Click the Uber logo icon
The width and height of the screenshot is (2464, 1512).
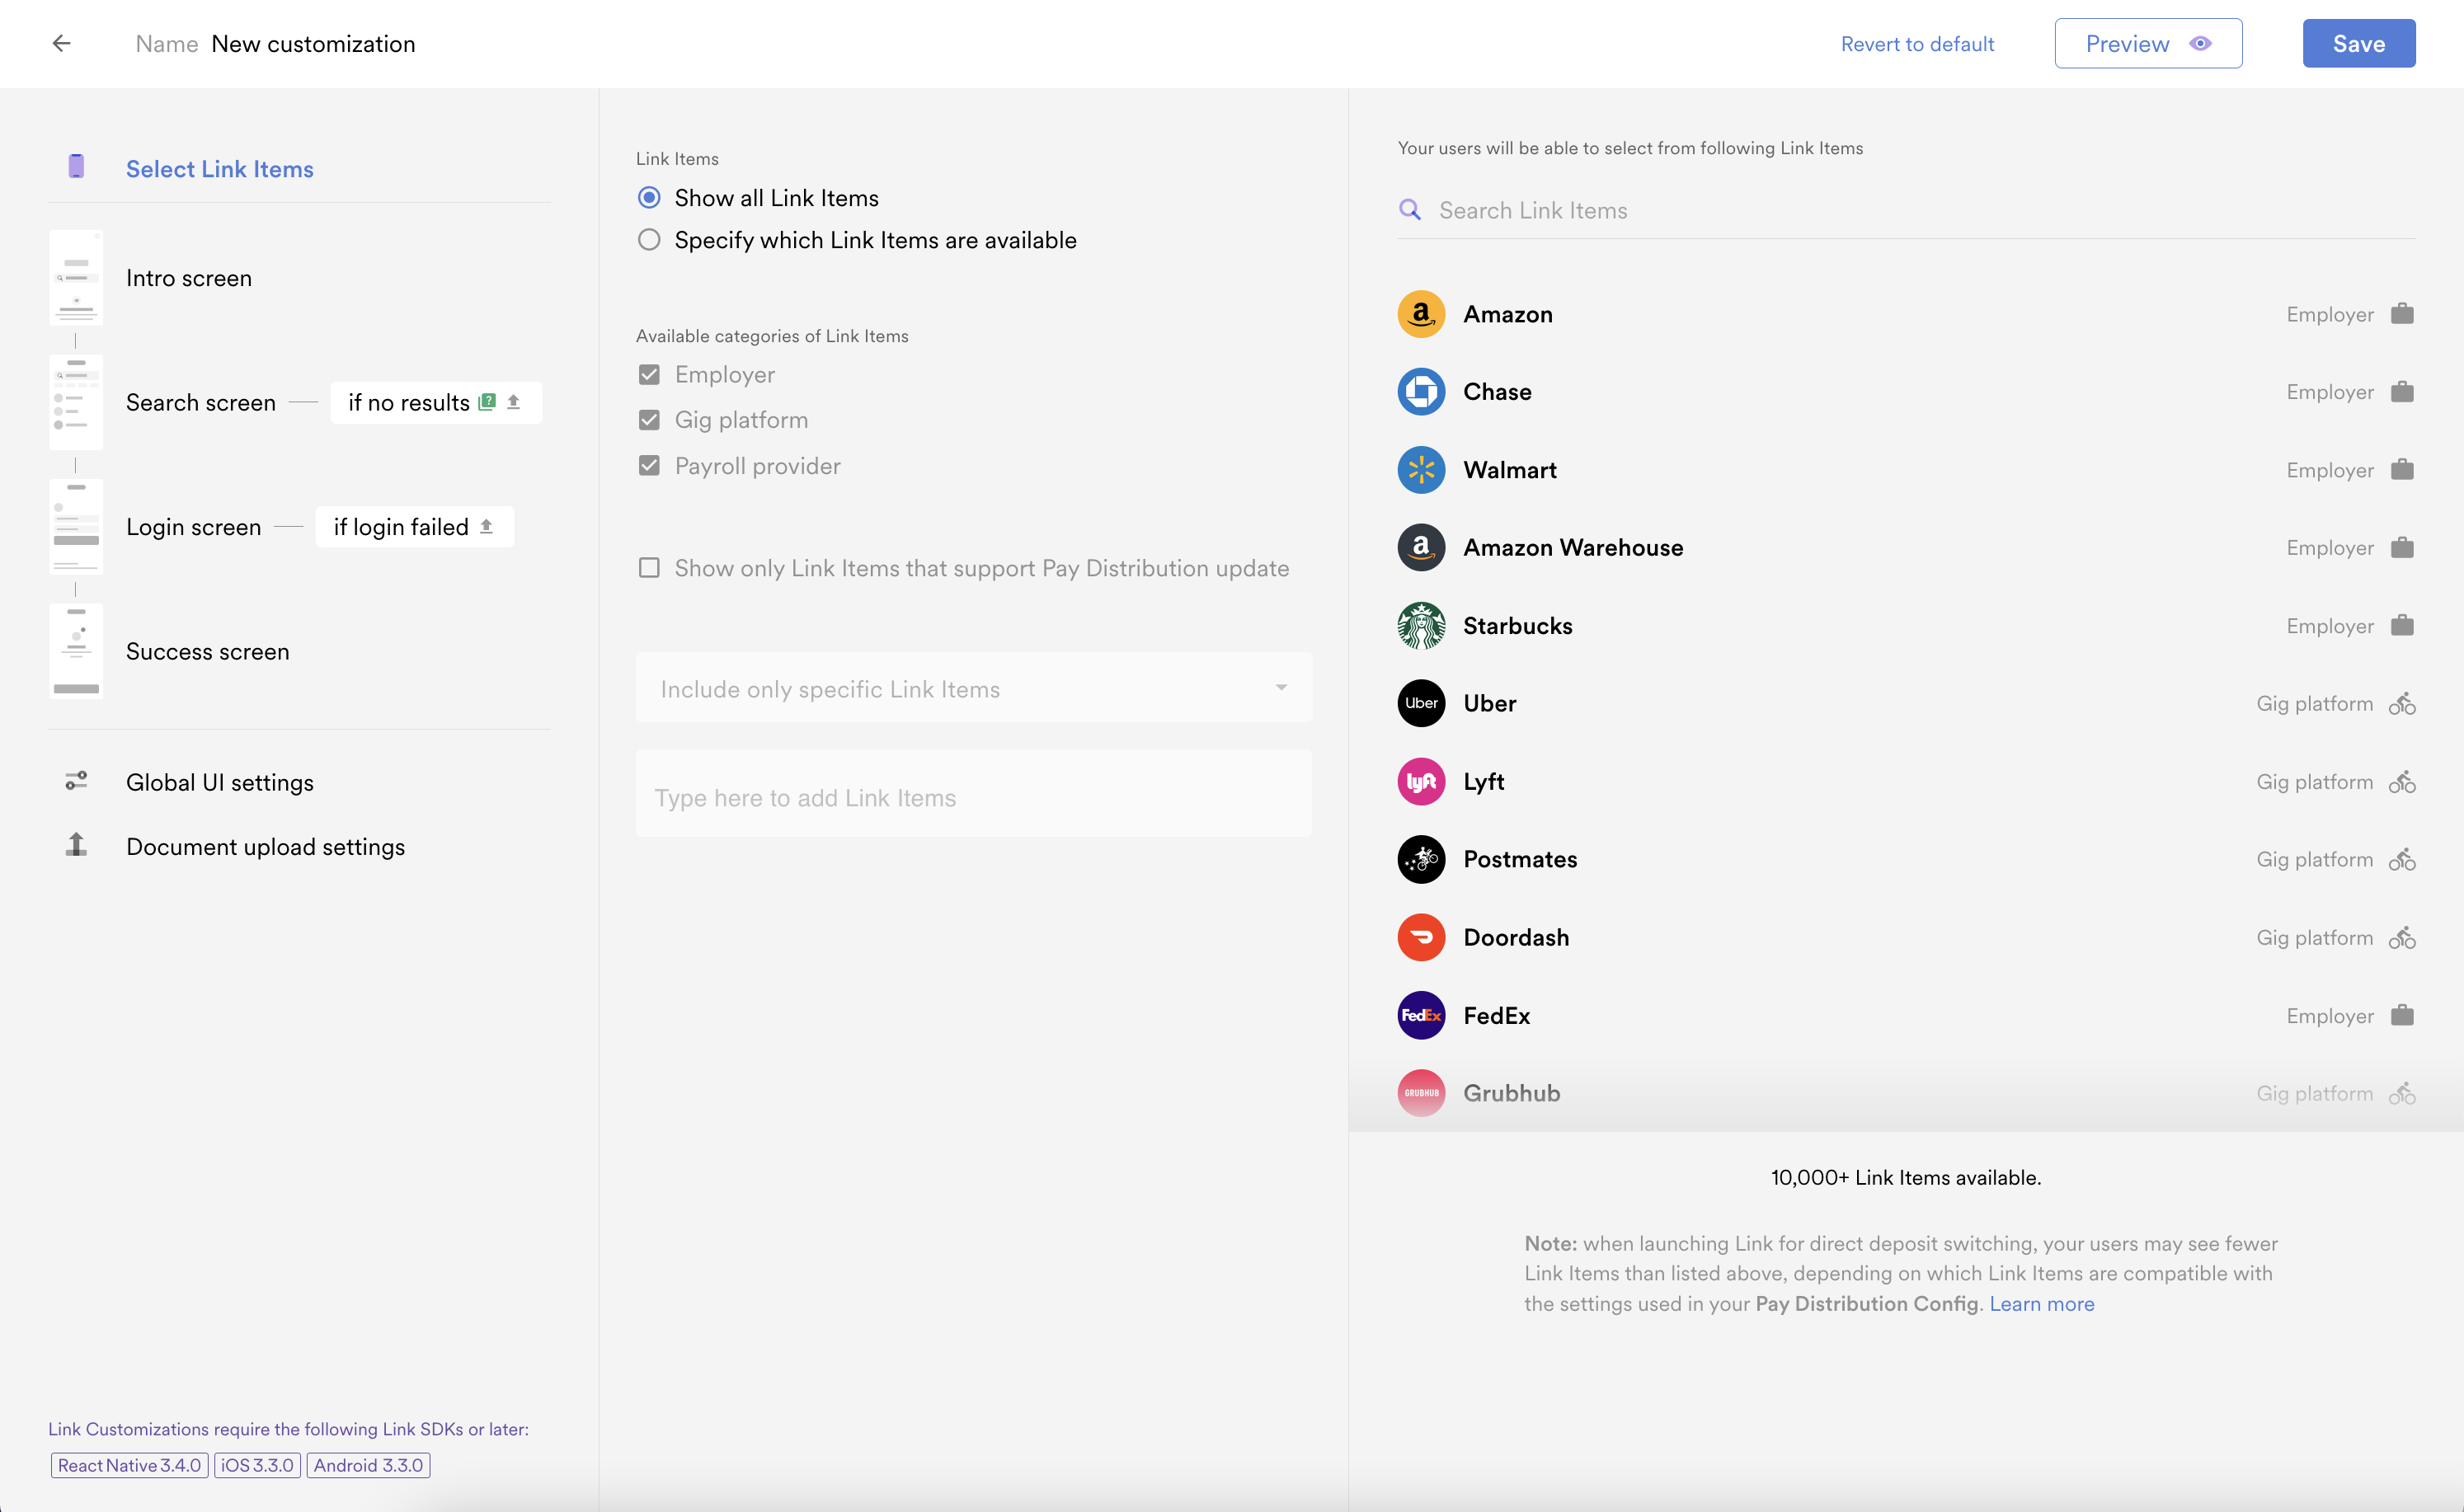pyautogui.click(x=1421, y=703)
